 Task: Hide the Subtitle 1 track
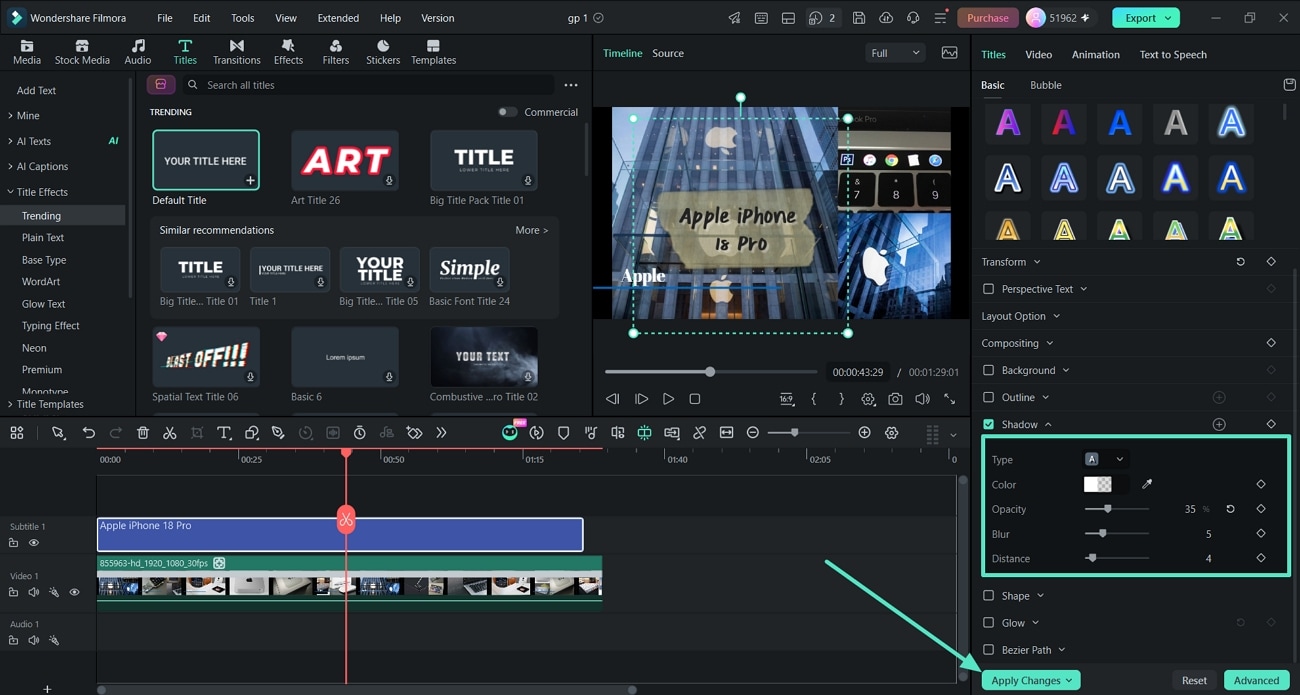coord(34,543)
